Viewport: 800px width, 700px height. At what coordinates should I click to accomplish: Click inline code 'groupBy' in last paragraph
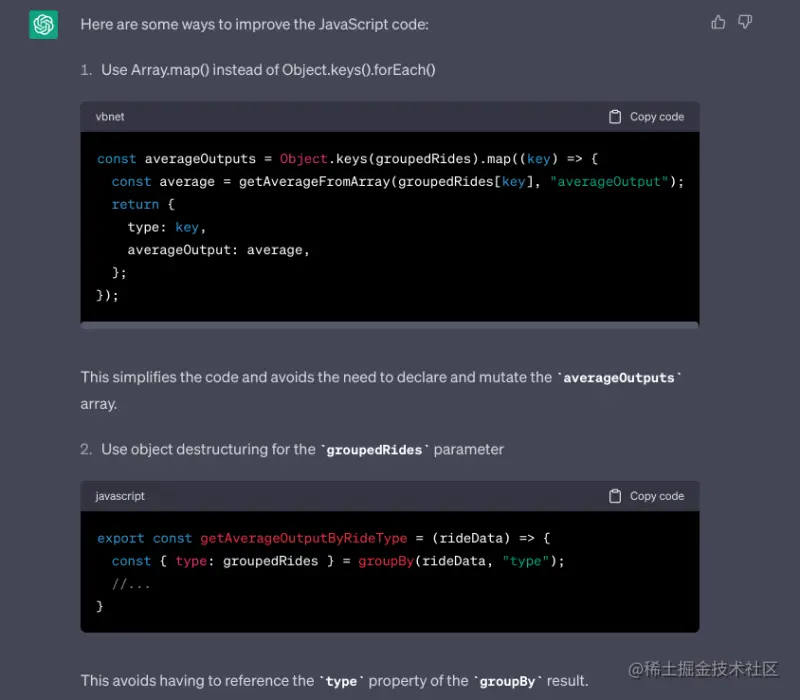tap(507, 681)
